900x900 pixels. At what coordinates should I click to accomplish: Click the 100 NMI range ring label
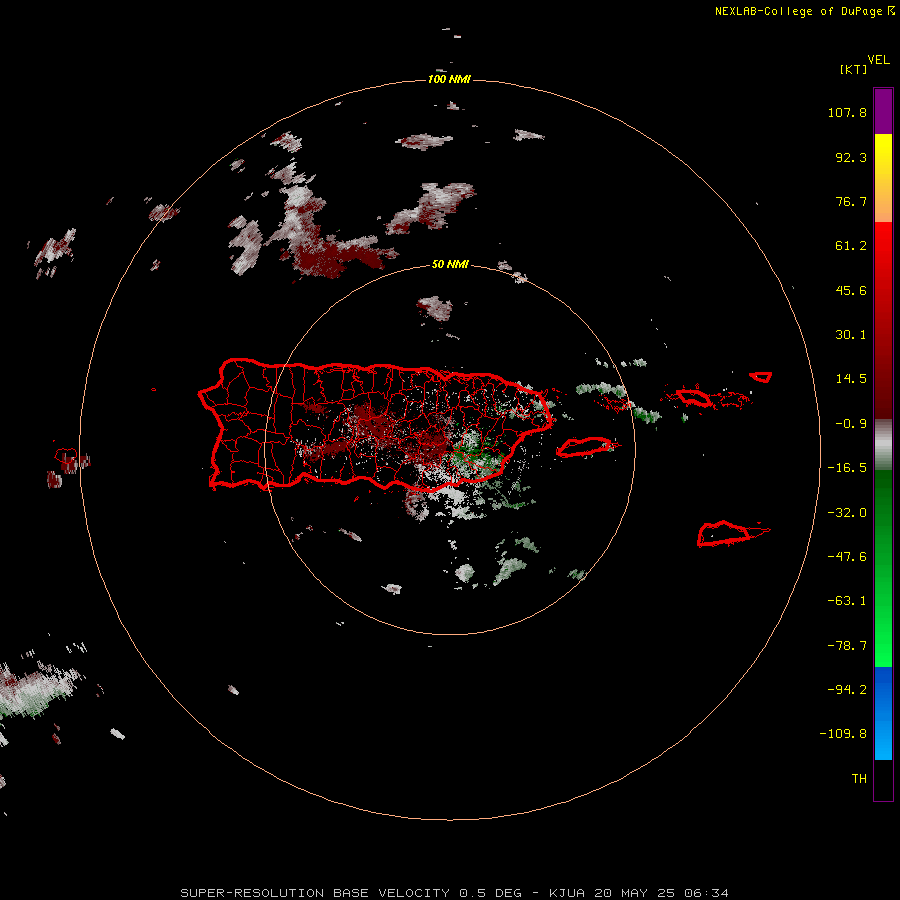pos(449,79)
